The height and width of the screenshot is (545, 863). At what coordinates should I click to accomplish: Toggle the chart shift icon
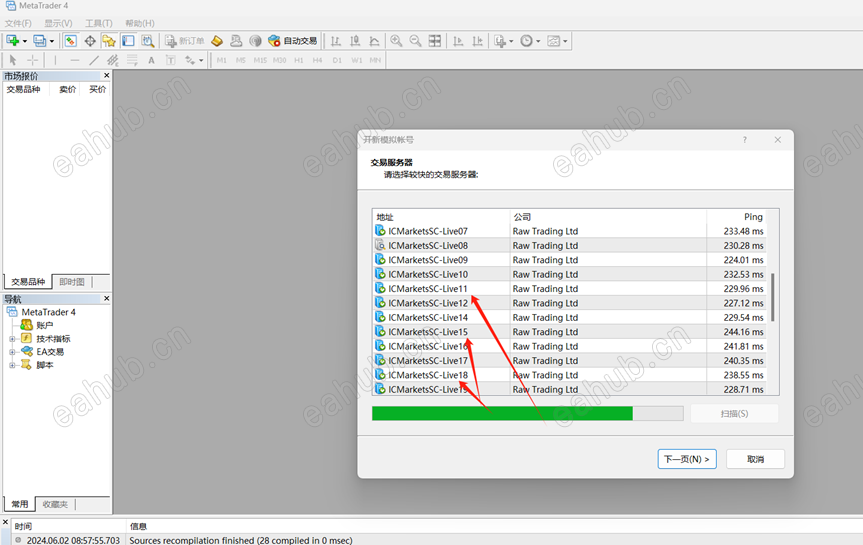(477, 41)
